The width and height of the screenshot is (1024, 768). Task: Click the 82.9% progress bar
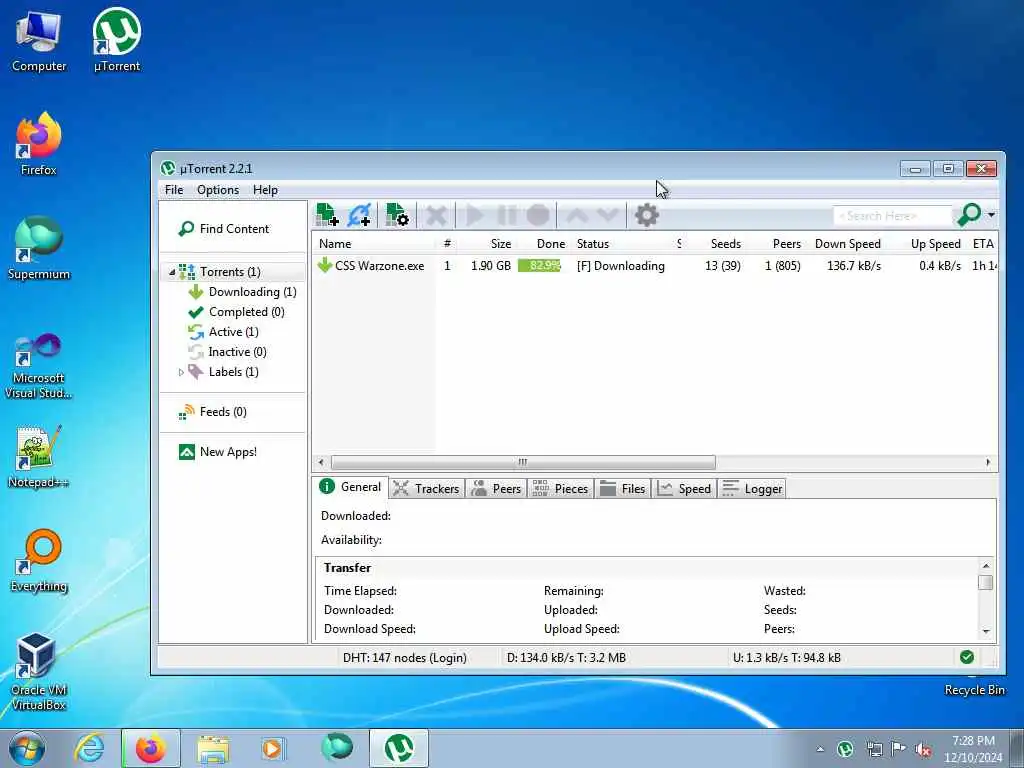click(539, 266)
